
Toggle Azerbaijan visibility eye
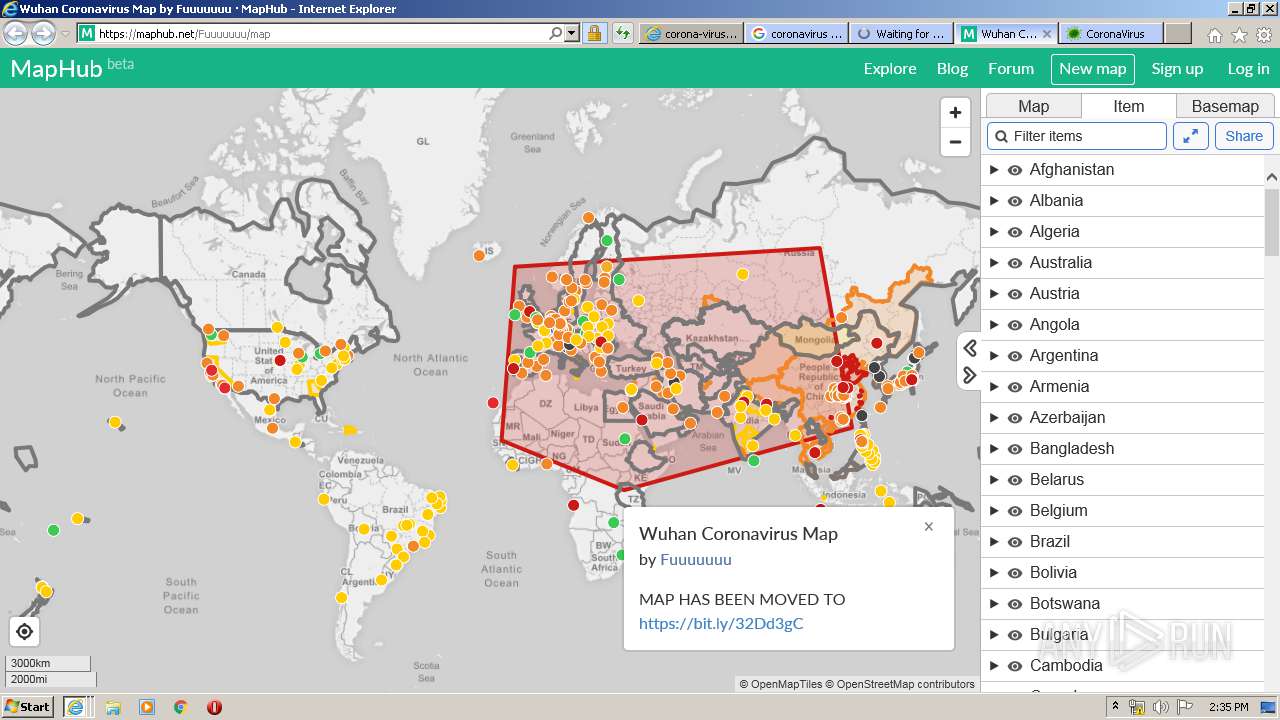coord(1015,418)
